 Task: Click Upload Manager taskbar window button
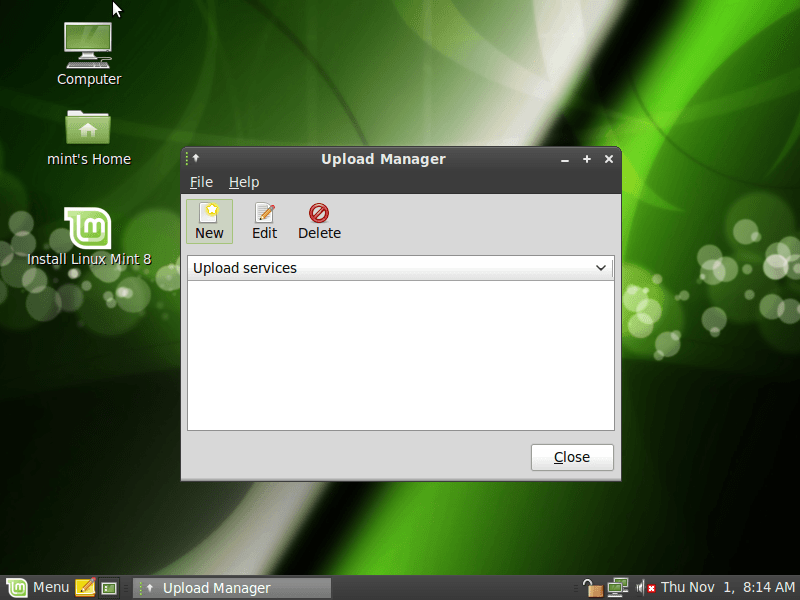[x=232, y=588]
